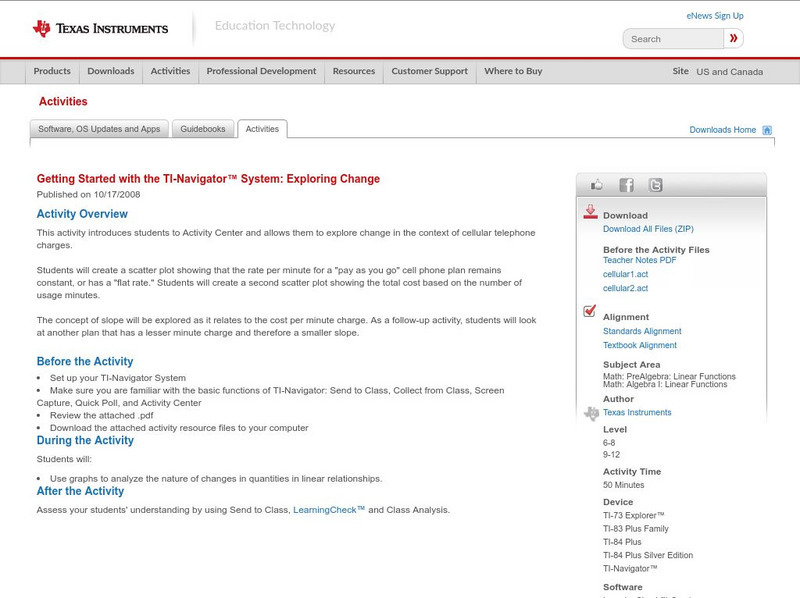Click the After the Activity heading
The height and width of the screenshot is (598, 800).
tap(80, 491)
